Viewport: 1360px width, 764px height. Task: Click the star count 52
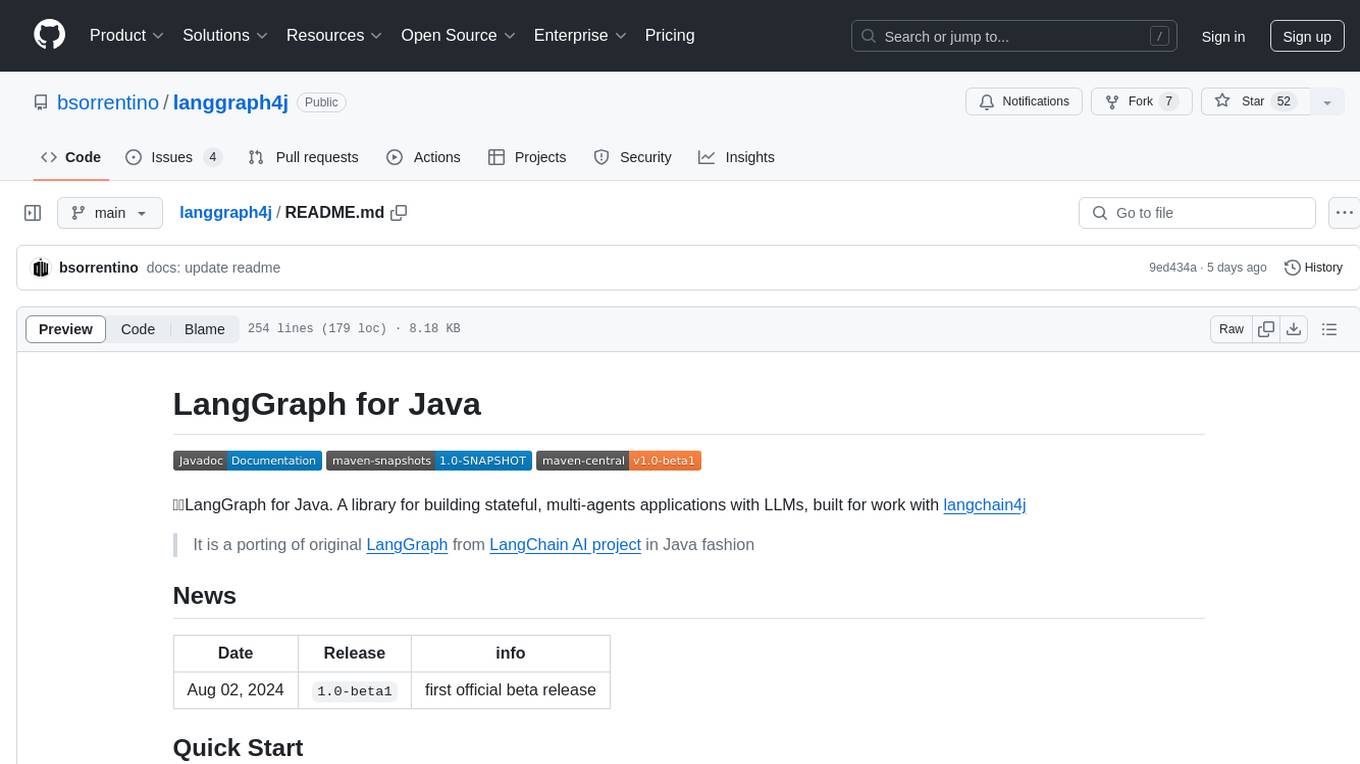(1285, 102)
